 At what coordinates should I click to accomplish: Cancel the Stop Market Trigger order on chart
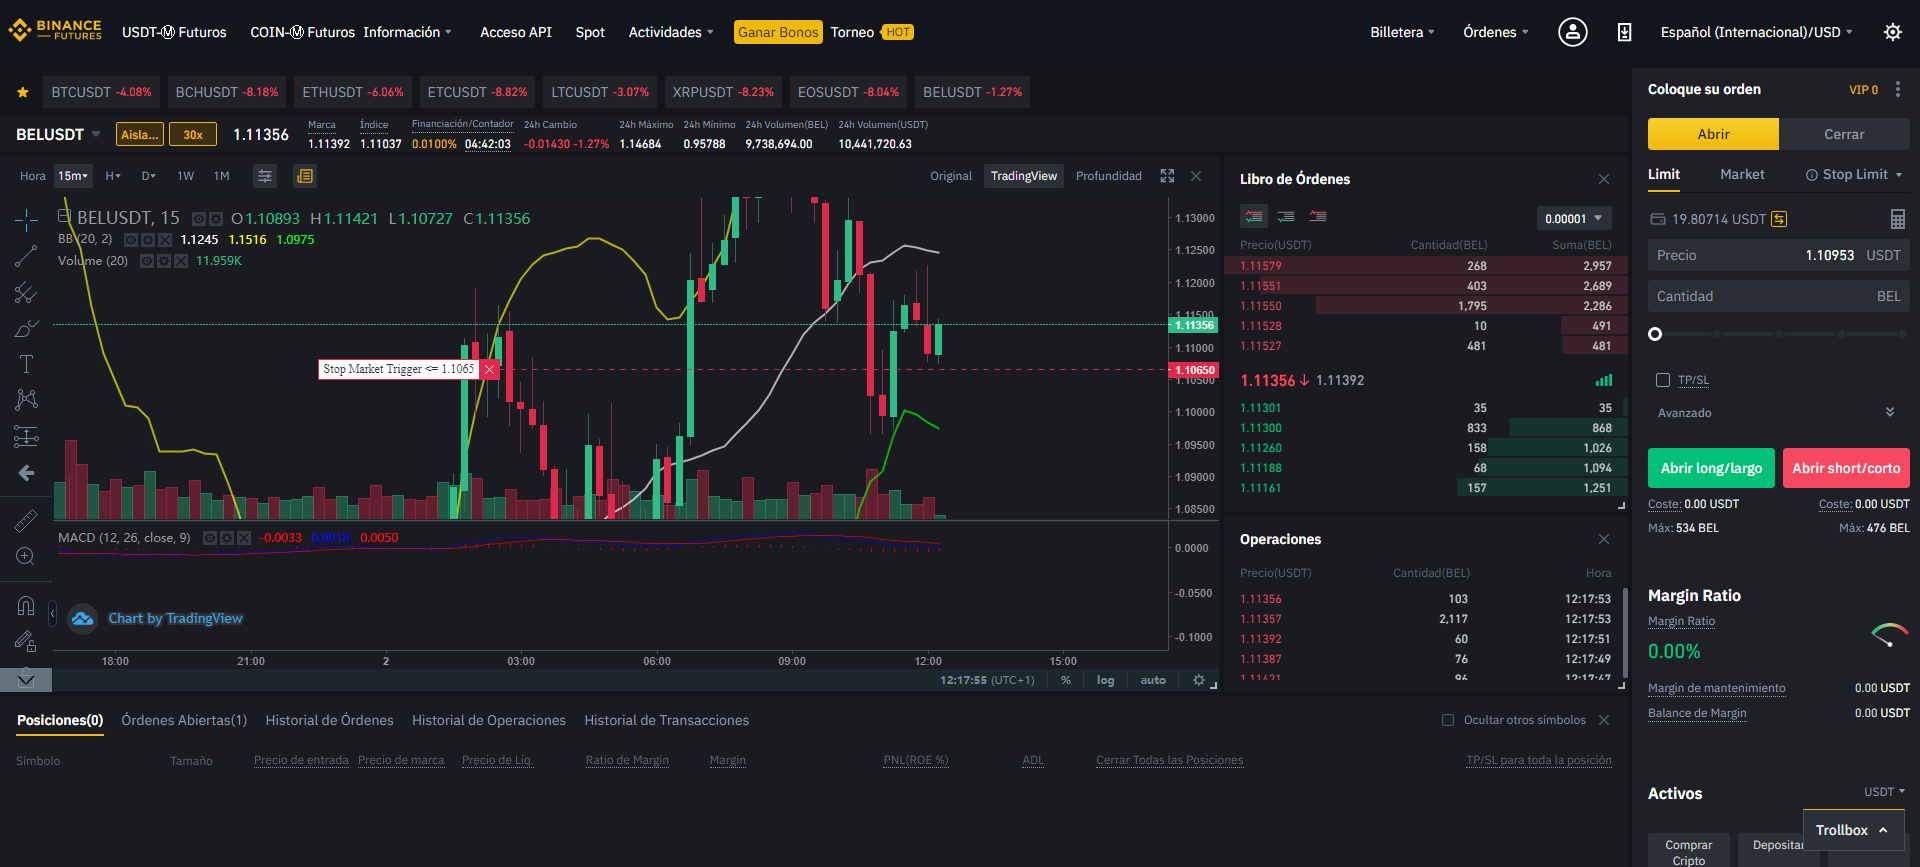(490, 369)
